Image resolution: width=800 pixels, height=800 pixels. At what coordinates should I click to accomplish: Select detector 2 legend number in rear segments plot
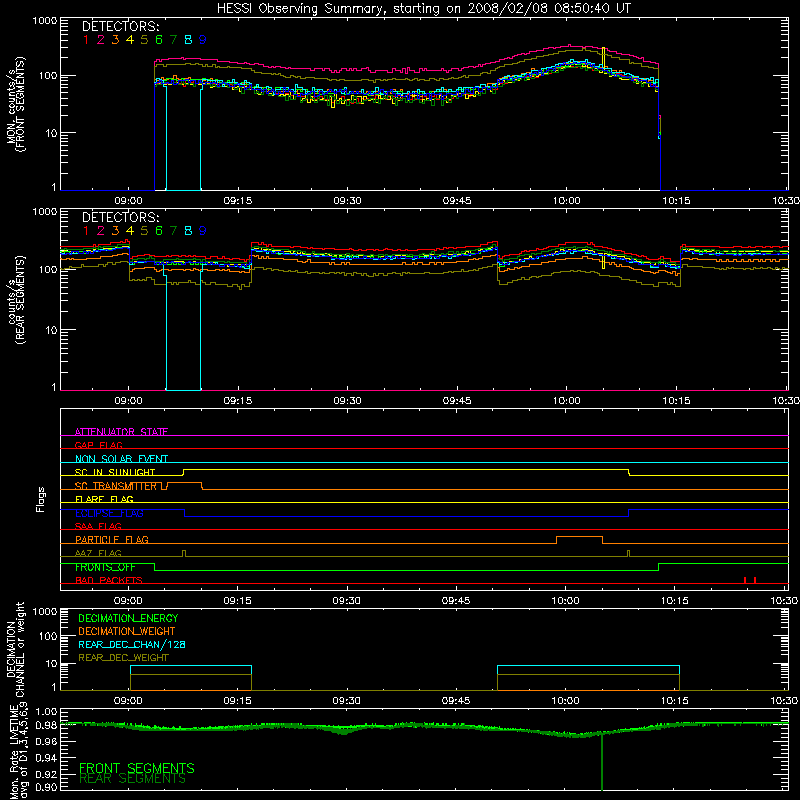(101, 231)
